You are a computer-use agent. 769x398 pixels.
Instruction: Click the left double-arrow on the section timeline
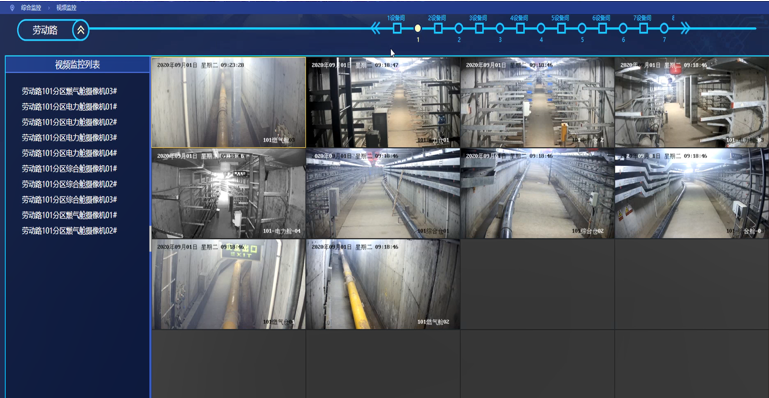pos(376,28)
